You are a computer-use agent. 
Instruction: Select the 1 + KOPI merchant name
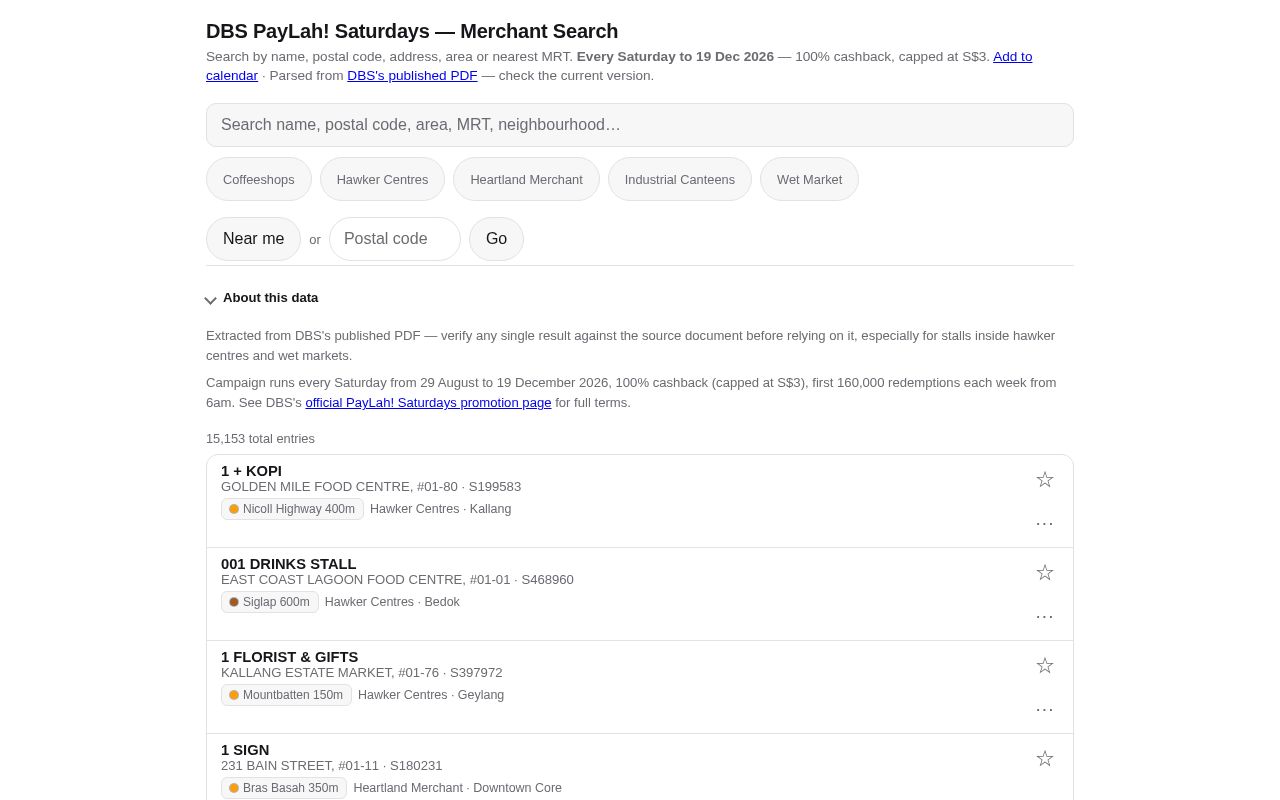pos(251,471)
